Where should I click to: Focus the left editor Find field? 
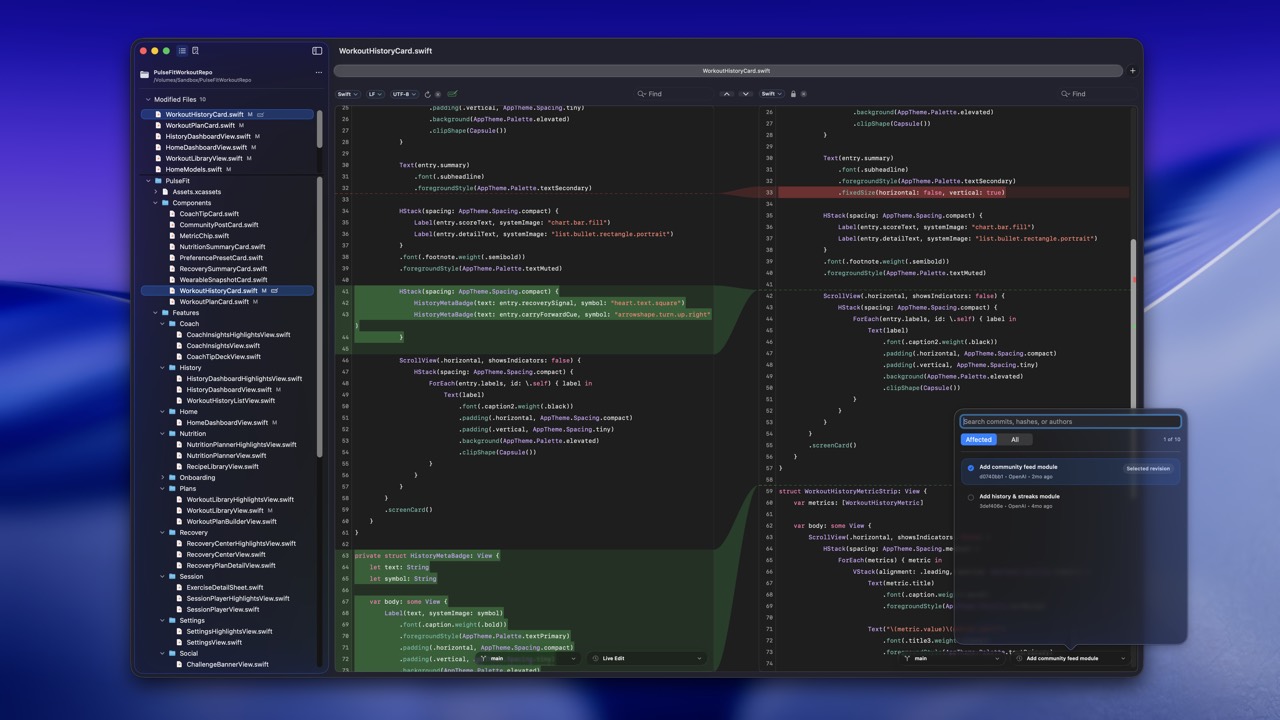(x=673, y=94)
